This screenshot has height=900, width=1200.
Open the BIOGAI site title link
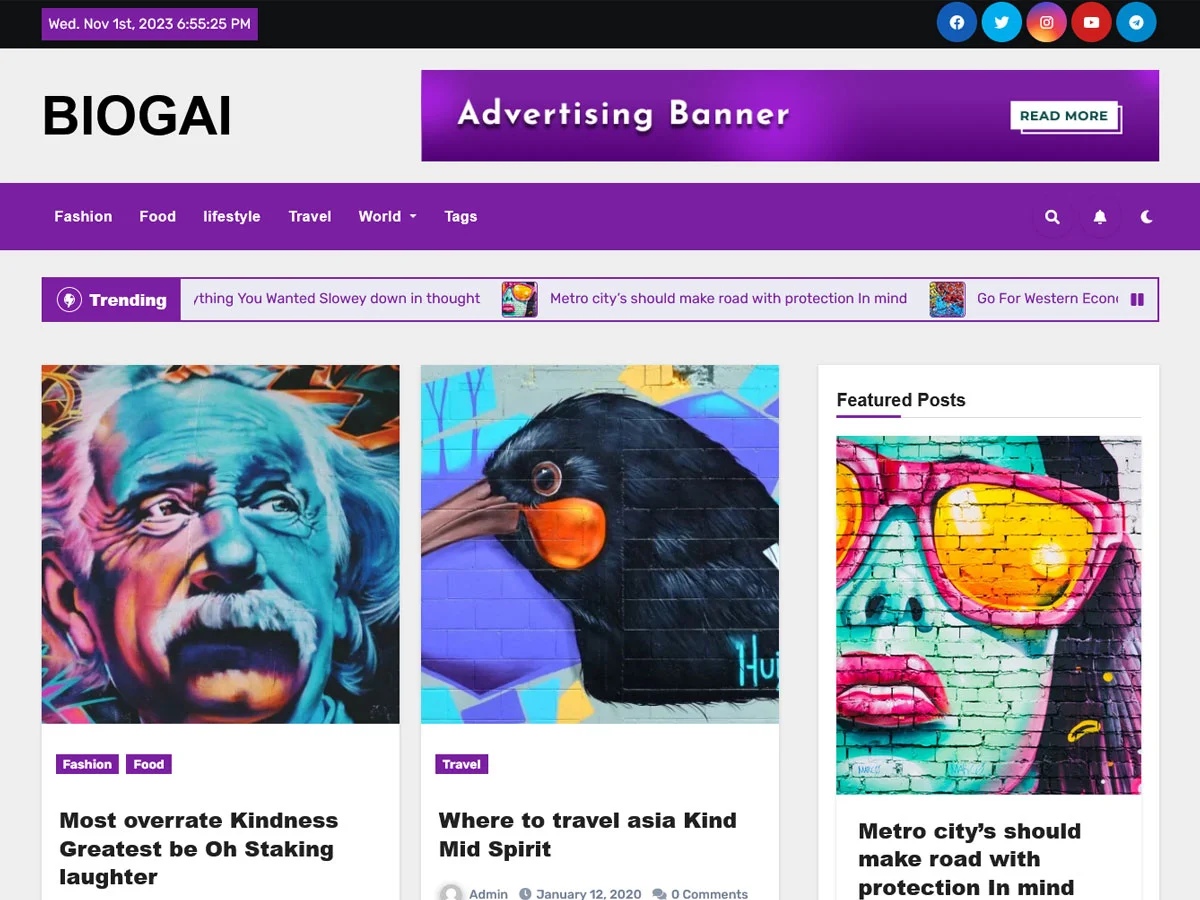(x=137, y=115)
